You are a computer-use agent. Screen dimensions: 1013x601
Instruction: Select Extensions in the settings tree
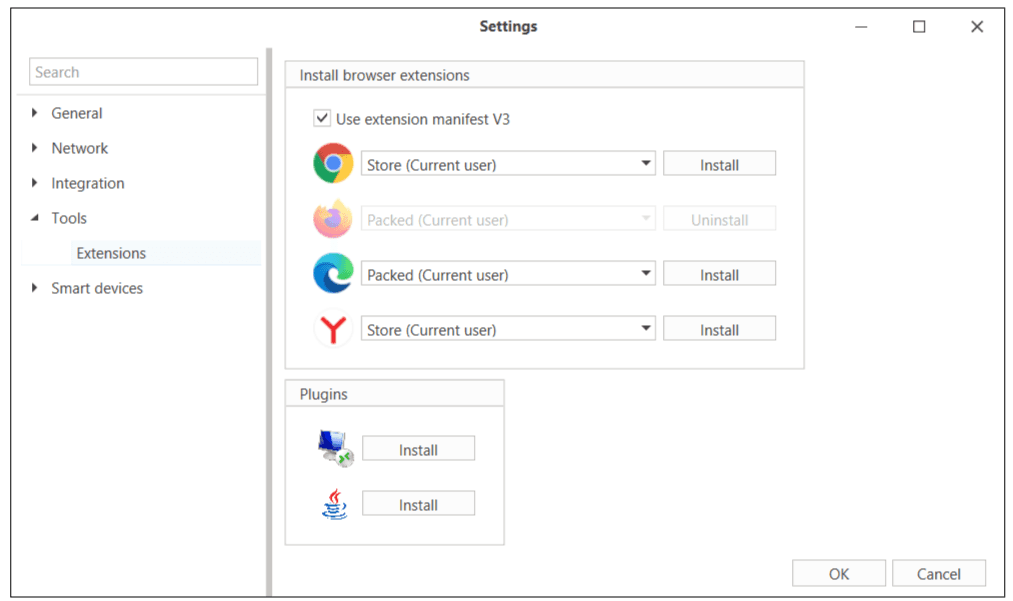111,253
